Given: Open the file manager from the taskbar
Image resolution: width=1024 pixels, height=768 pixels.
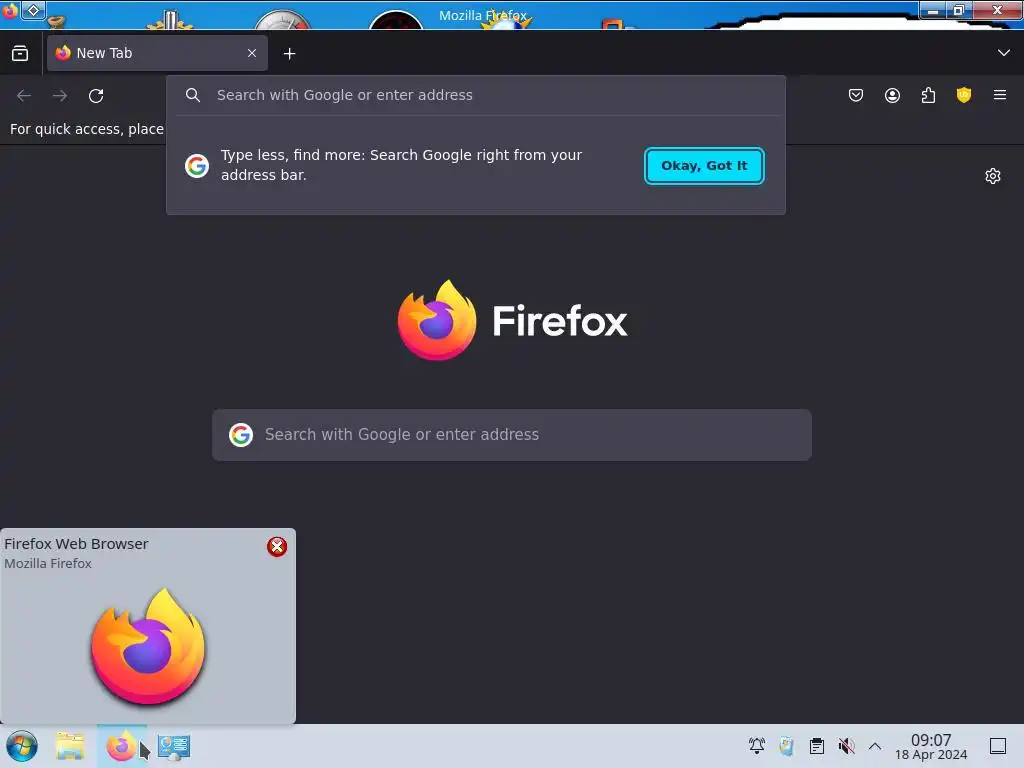Looking at the screenshot, I should click(x=70, y=746).
